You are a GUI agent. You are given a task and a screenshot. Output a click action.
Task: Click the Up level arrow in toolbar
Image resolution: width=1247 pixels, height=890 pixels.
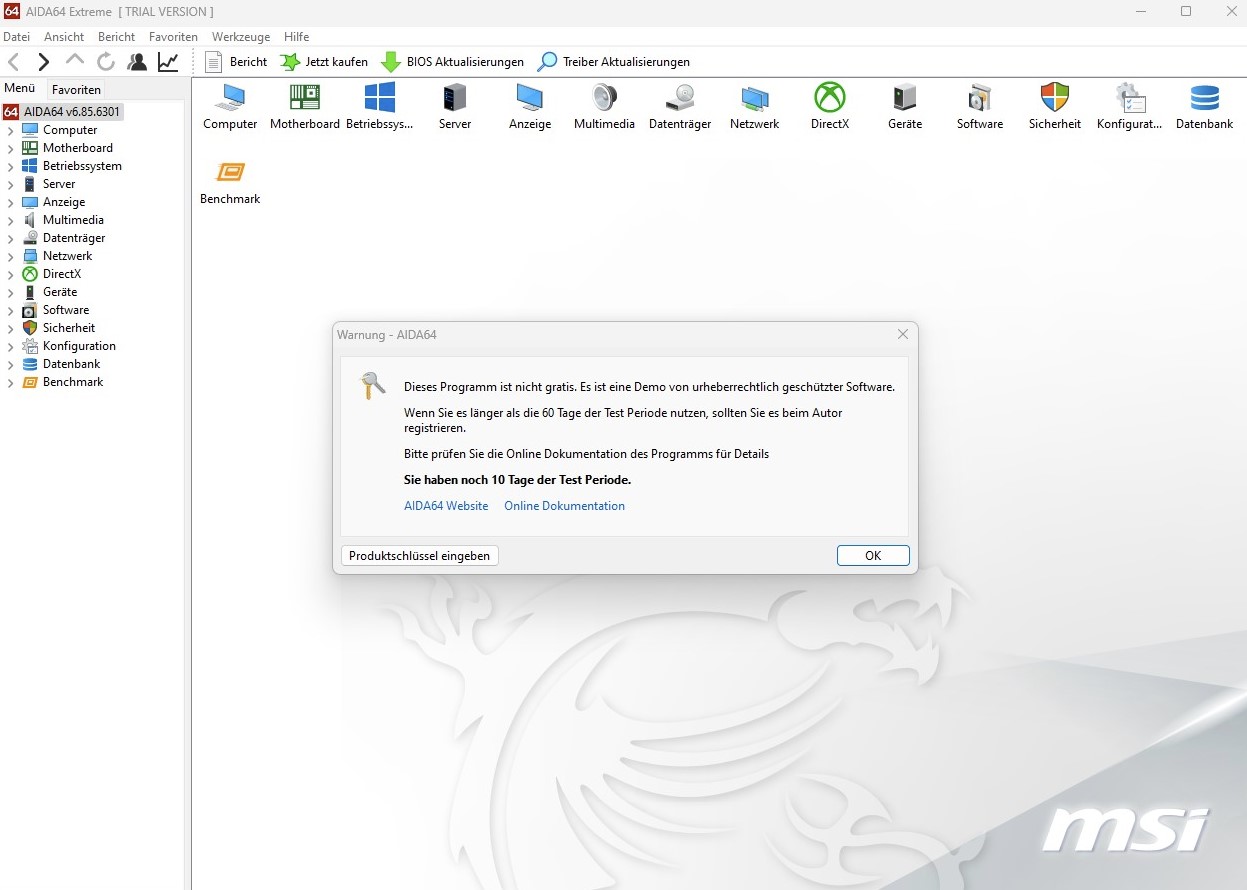tap(75, 62)
